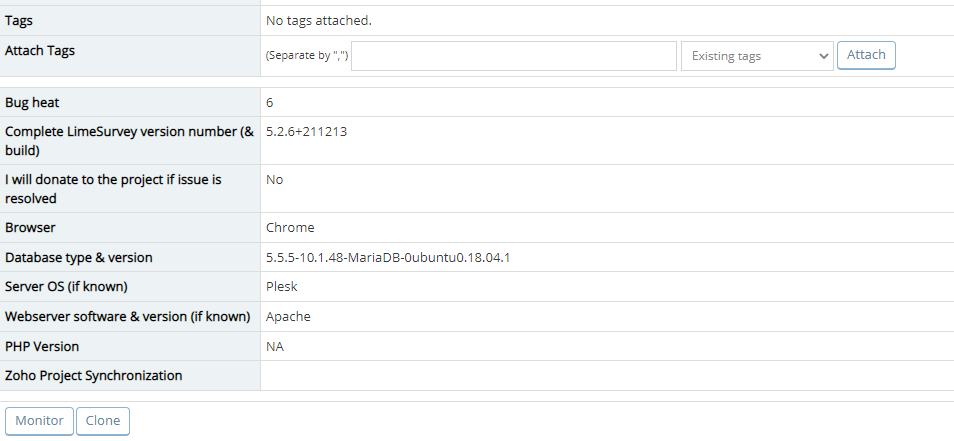Open the Existing tags dropdown
The image size is (954, 441).
[757, 56]
